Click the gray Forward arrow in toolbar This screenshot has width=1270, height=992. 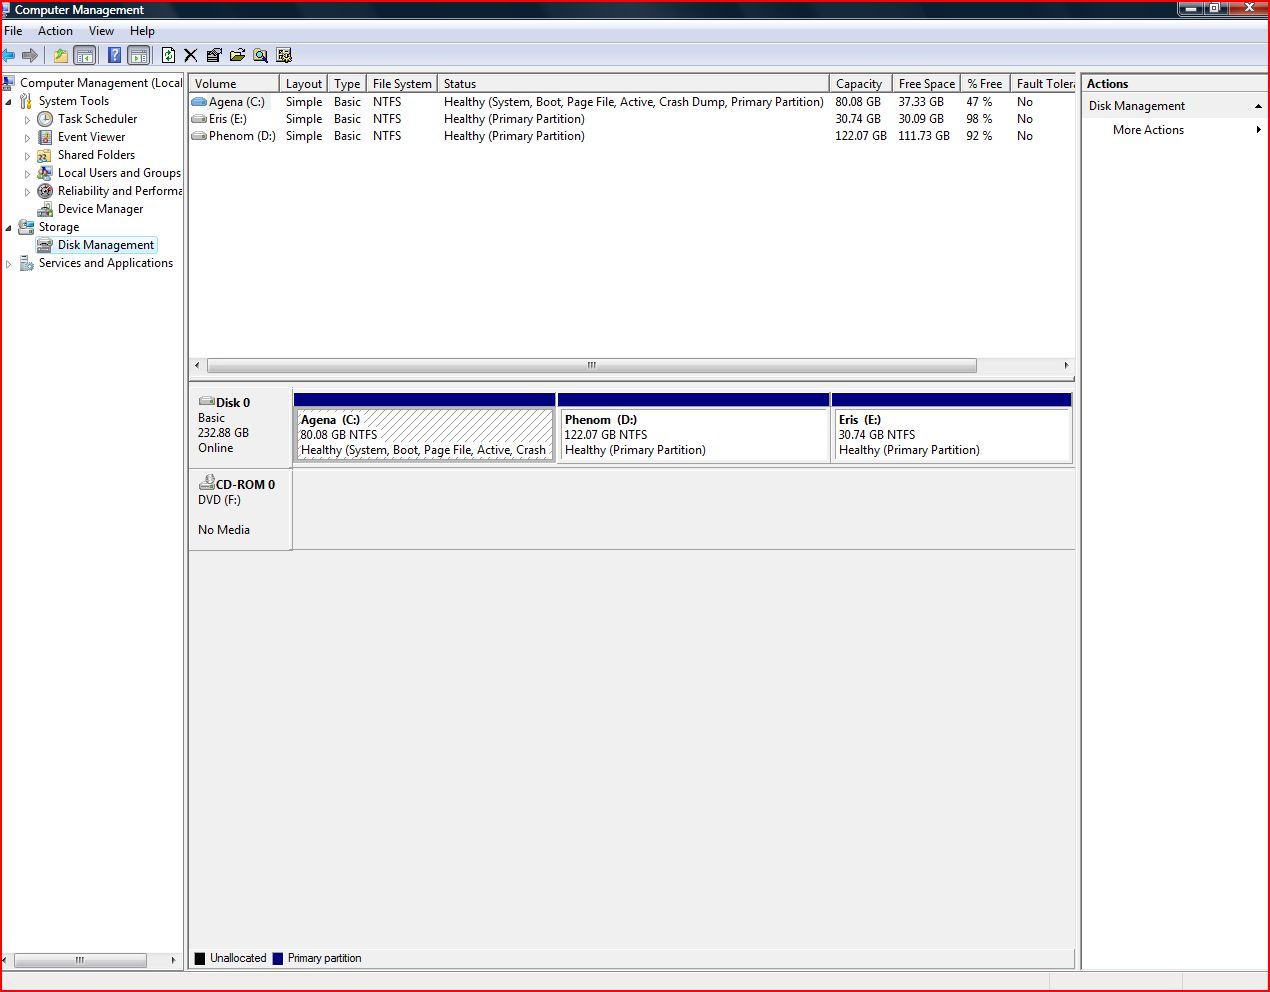[30, 55]
